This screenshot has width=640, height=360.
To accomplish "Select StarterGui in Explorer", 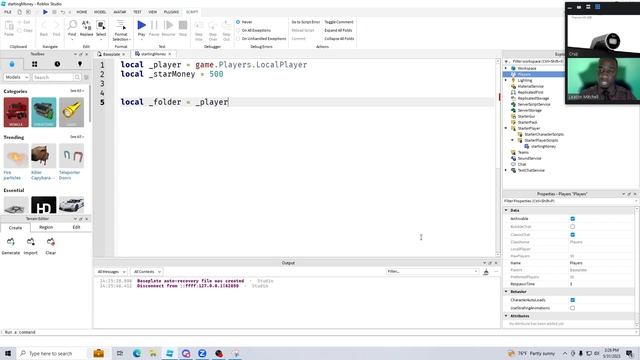I will coord(526,116).
